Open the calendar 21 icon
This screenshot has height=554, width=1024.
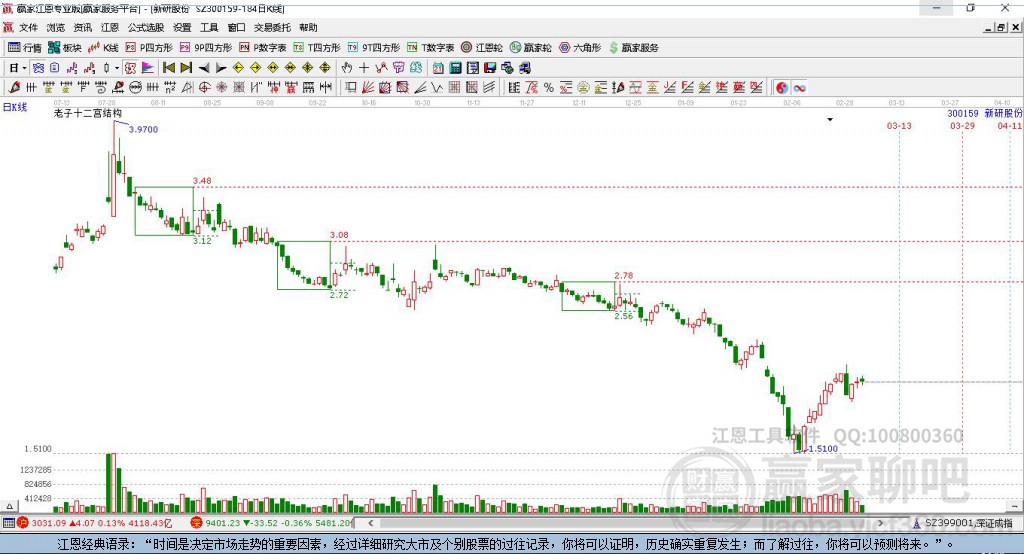click(438, 68)
